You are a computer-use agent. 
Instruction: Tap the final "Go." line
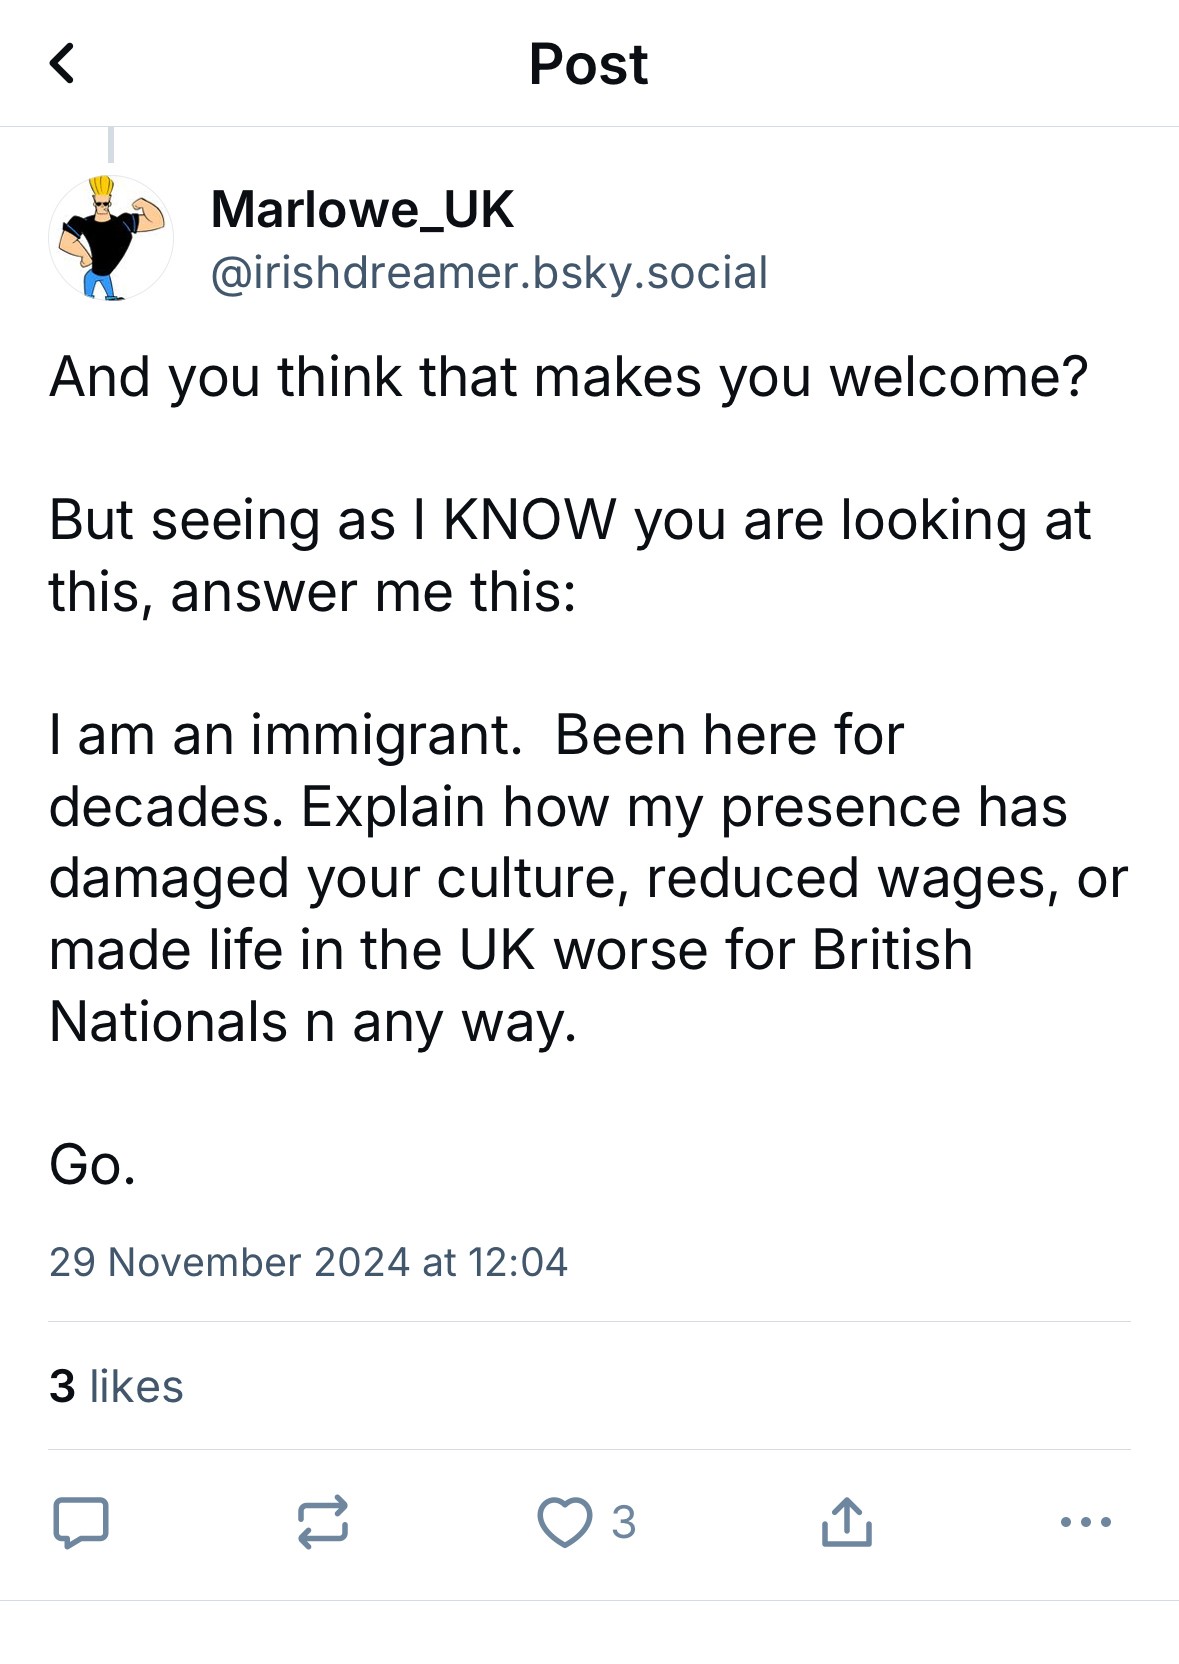click(92, 1165)
